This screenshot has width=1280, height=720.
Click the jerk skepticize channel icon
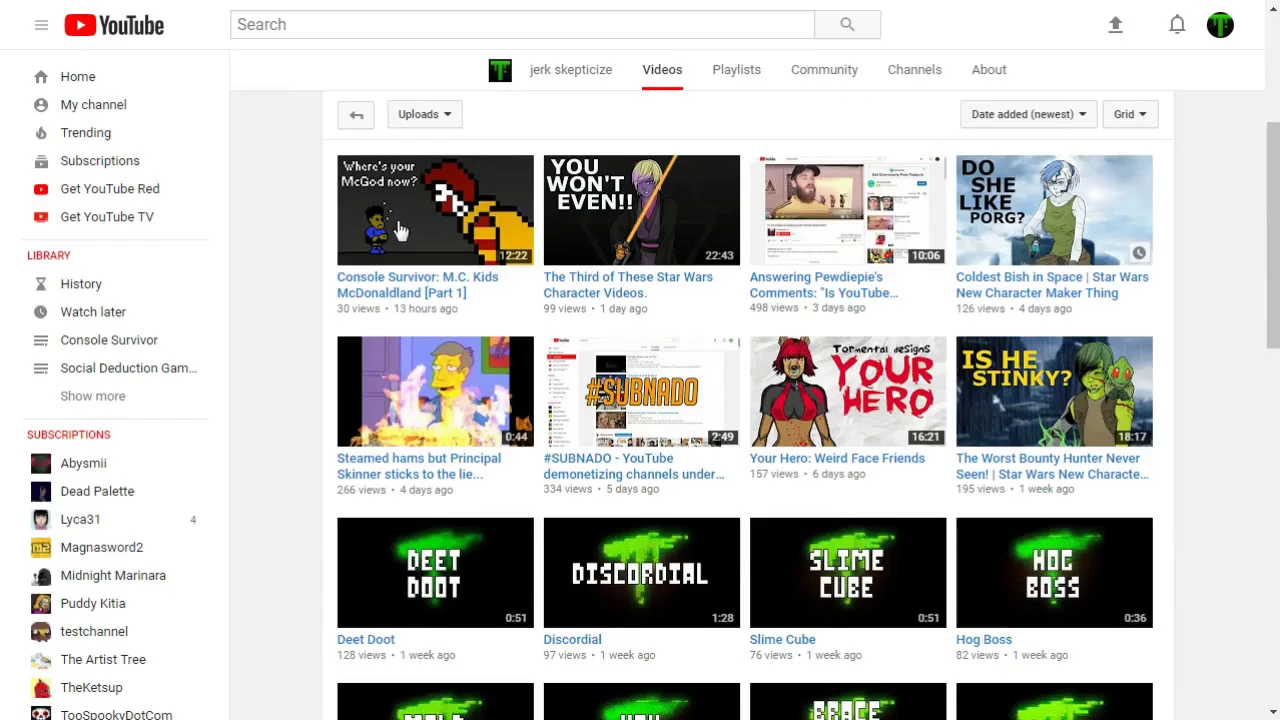500,70
